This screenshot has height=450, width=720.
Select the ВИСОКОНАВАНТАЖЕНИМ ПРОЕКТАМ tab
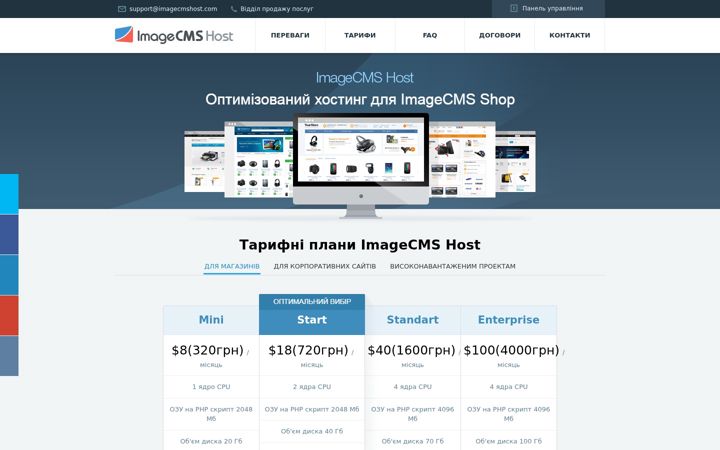[453, 266]
